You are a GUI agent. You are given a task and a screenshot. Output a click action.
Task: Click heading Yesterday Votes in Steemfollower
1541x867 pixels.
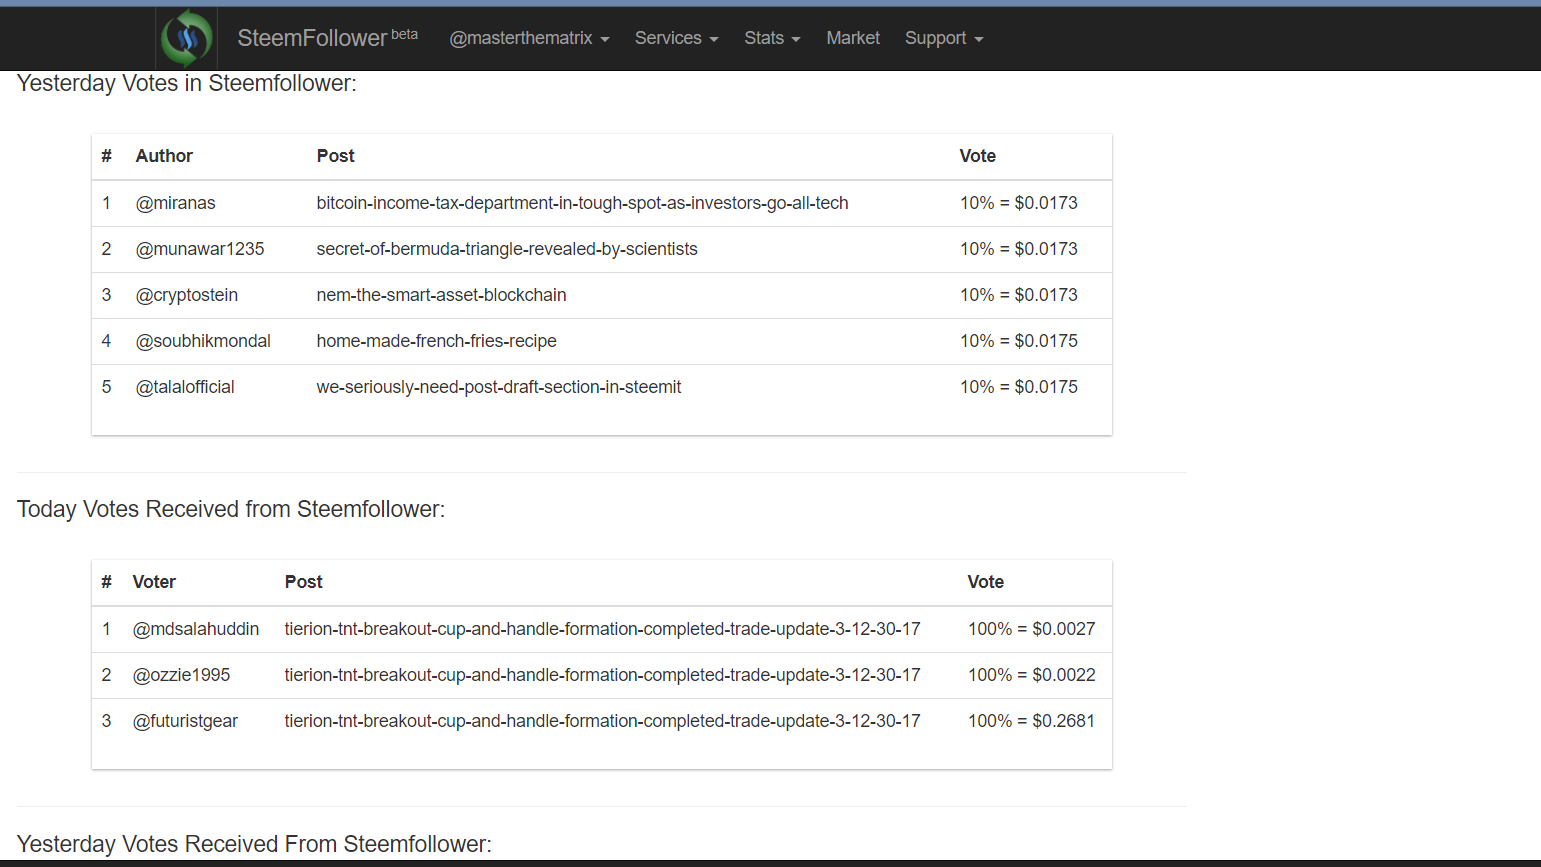187,83
